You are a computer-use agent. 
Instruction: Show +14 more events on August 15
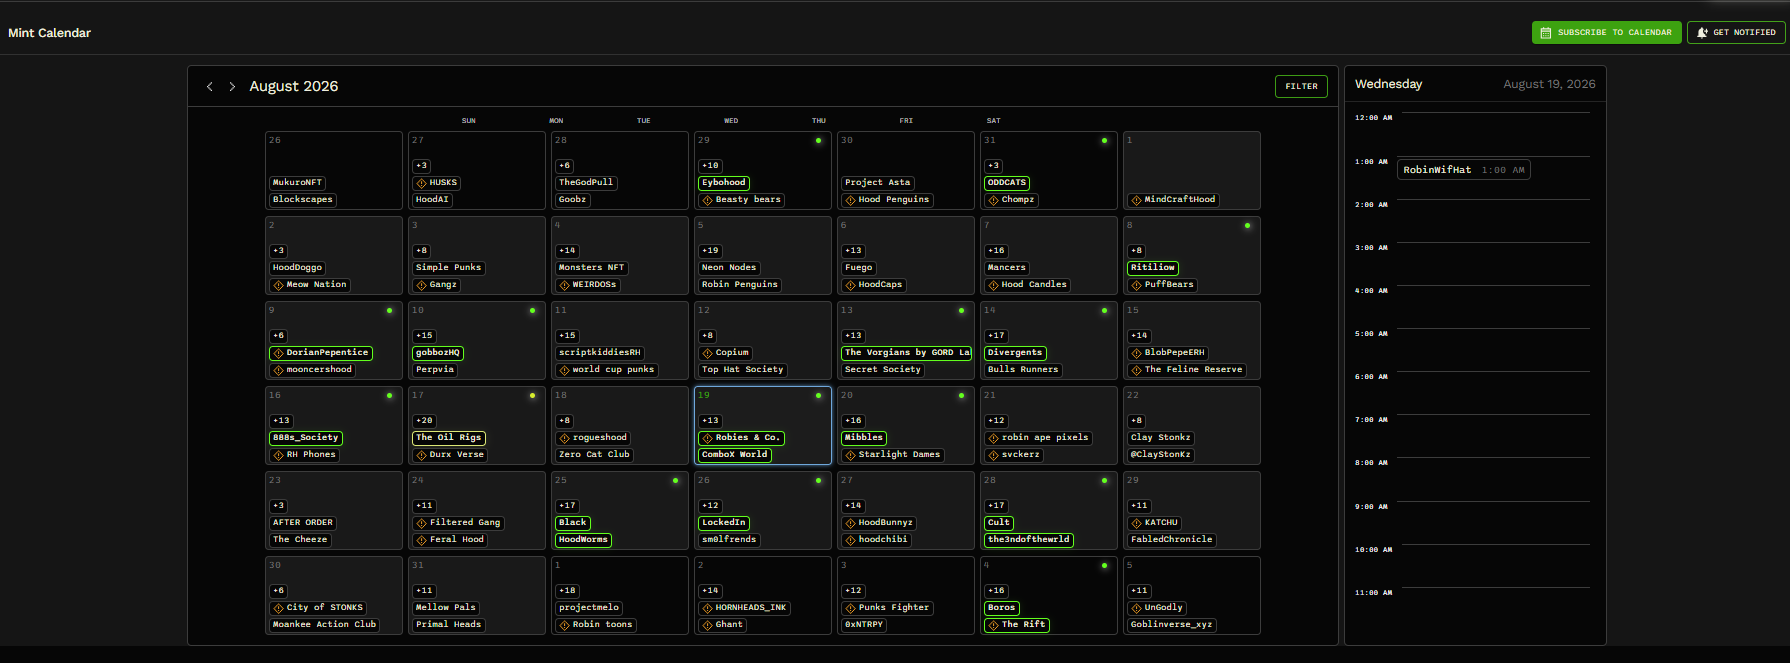[x=1139, y=336]
